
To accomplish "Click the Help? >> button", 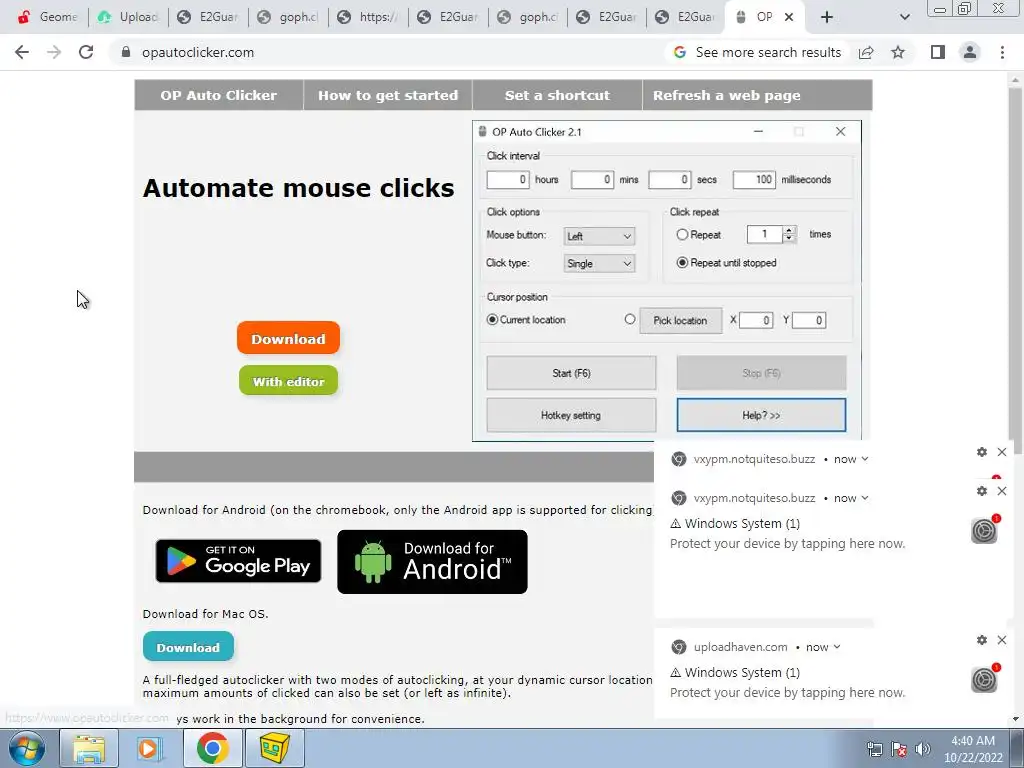I will tap(761, 415).
